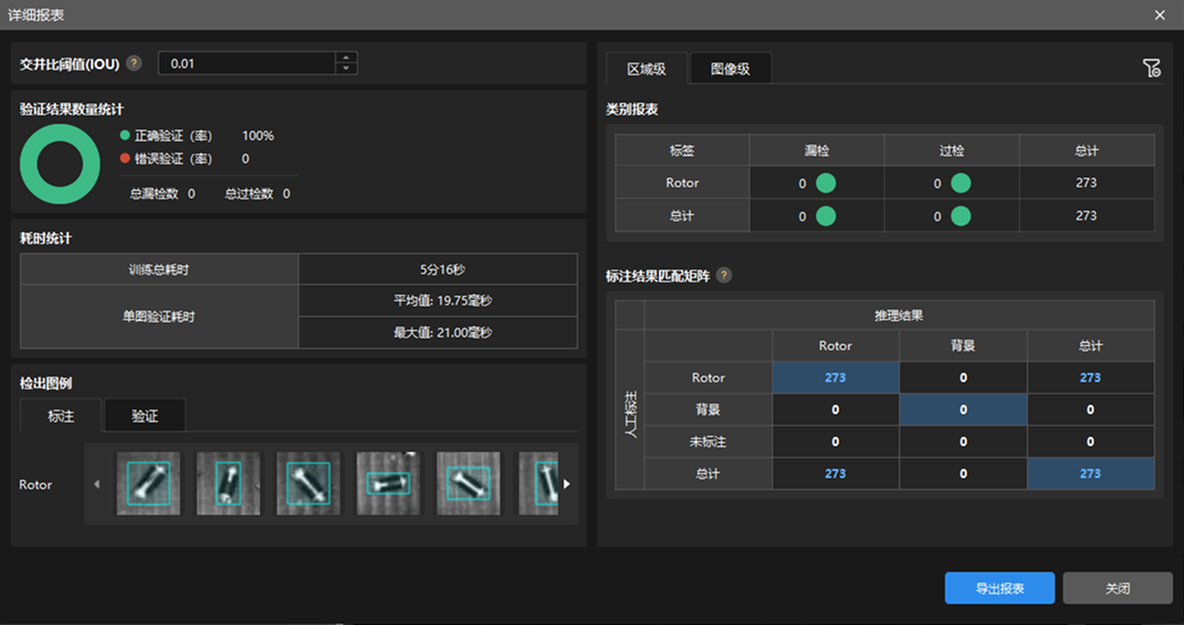Click the 推理结果 matrix header
Screen dimensions: 1184x625
point(899,316)
